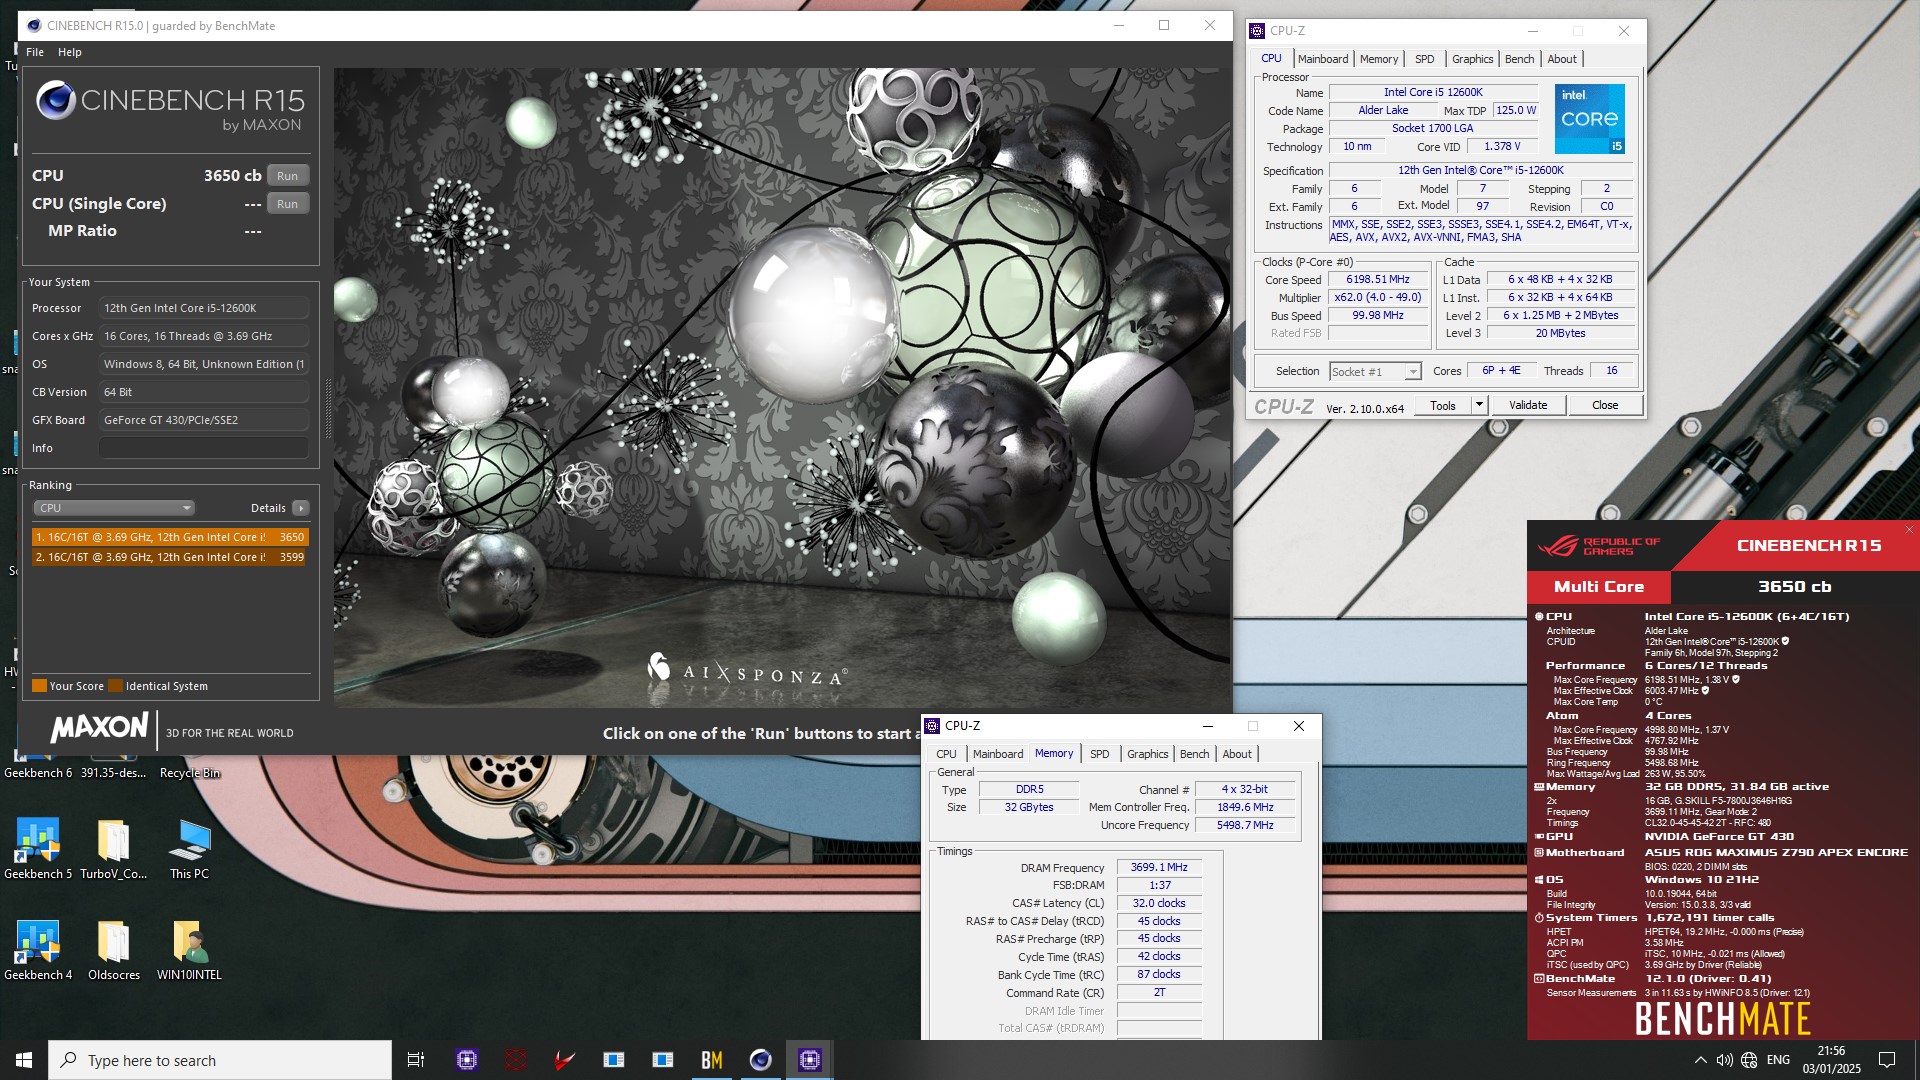Click the Your Score orange legend swatch
Image resolution: width=1920 pixels, height=1080 pixels.
[40, 686]
